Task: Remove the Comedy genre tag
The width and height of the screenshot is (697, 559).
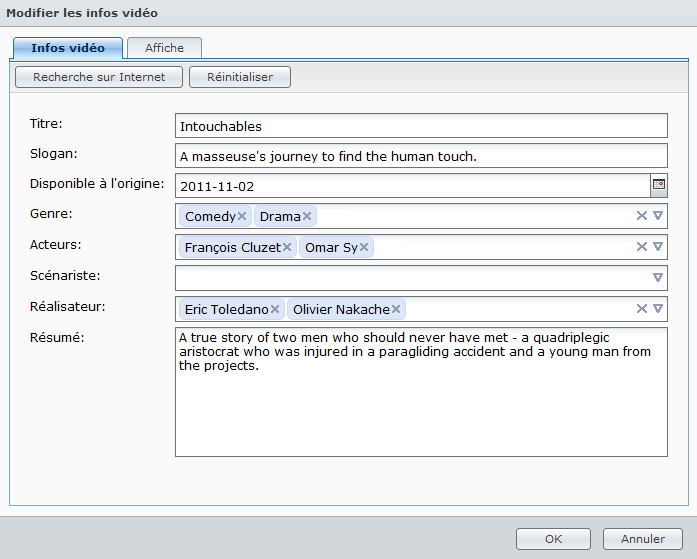Action: pyautogui.click(x=242, y=216)
